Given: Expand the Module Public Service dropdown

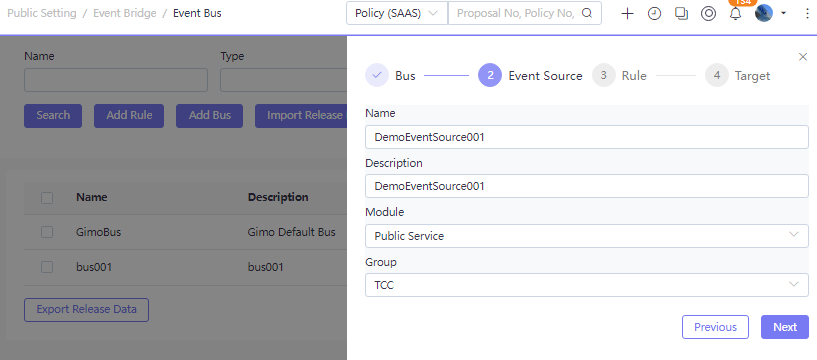Looking at the screenshot, I should 587,236.
